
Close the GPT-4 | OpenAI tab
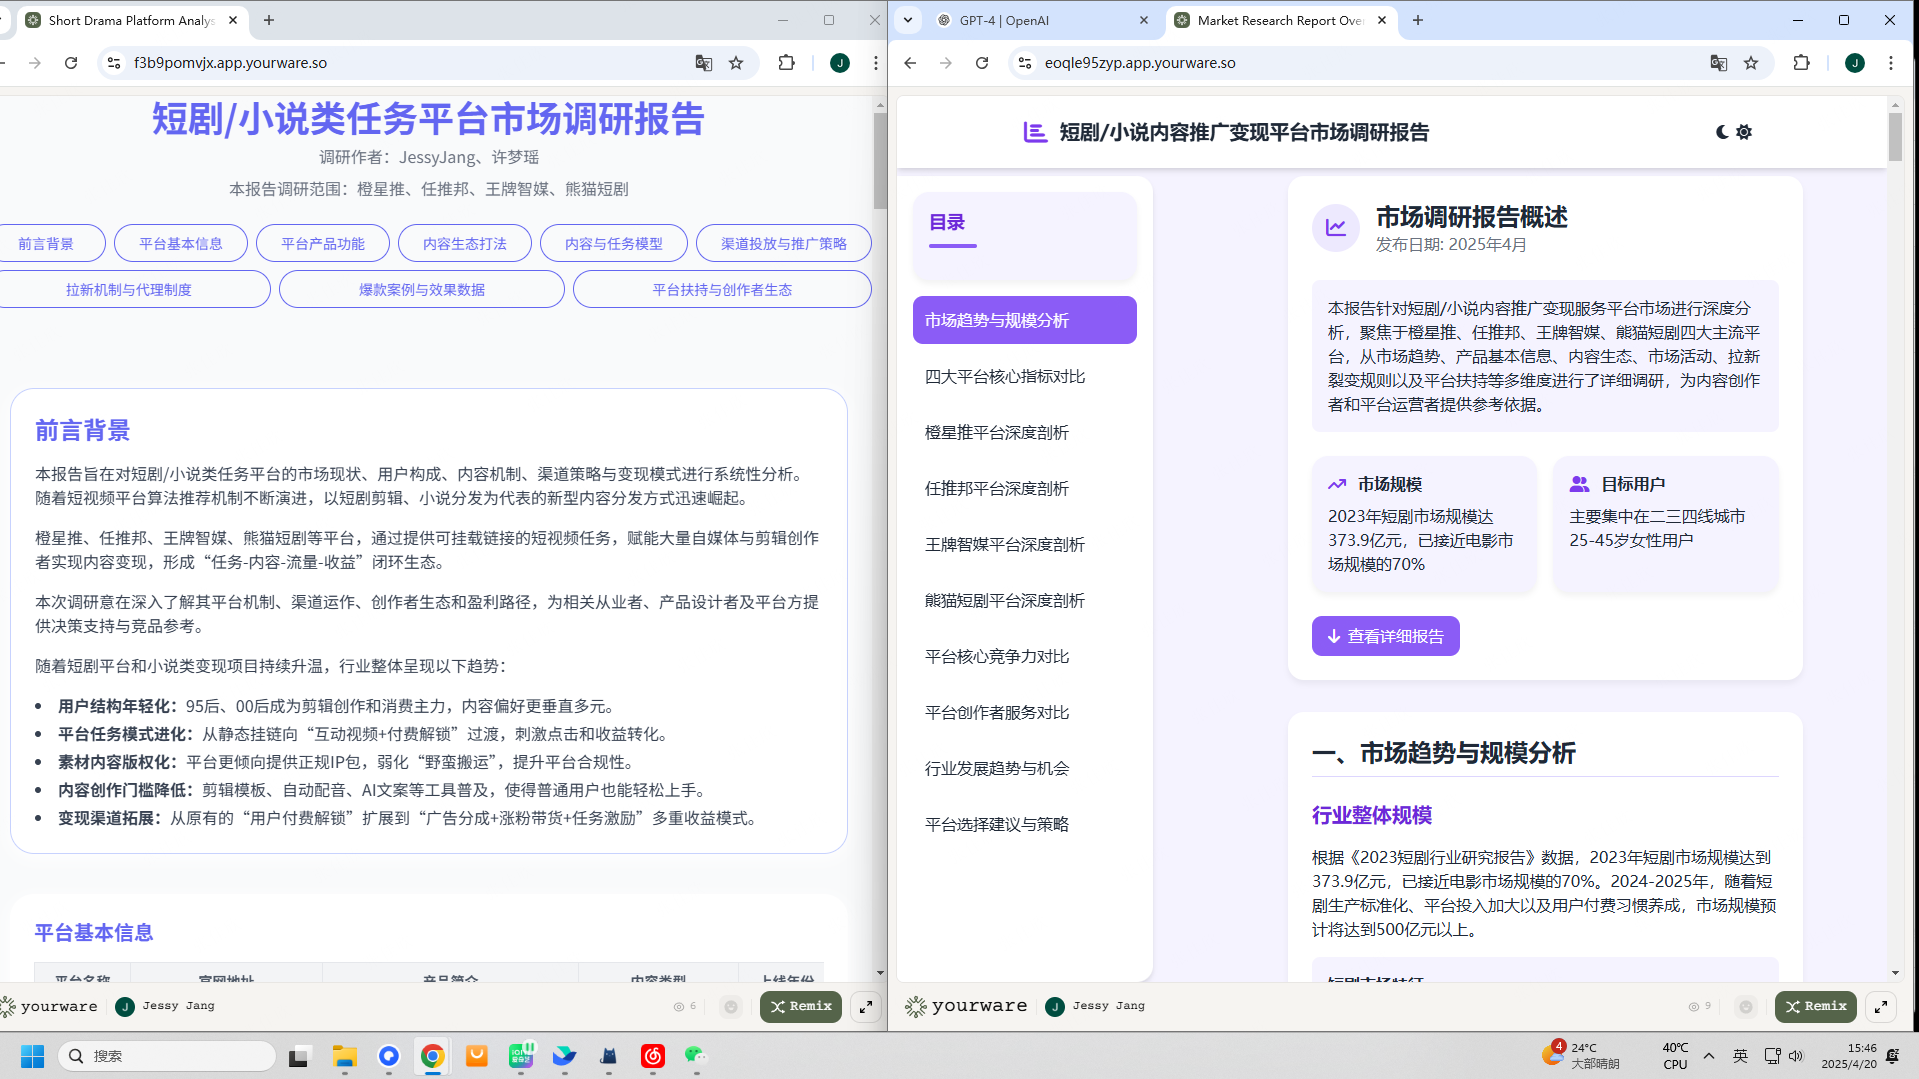click(x=1145, y=20)
